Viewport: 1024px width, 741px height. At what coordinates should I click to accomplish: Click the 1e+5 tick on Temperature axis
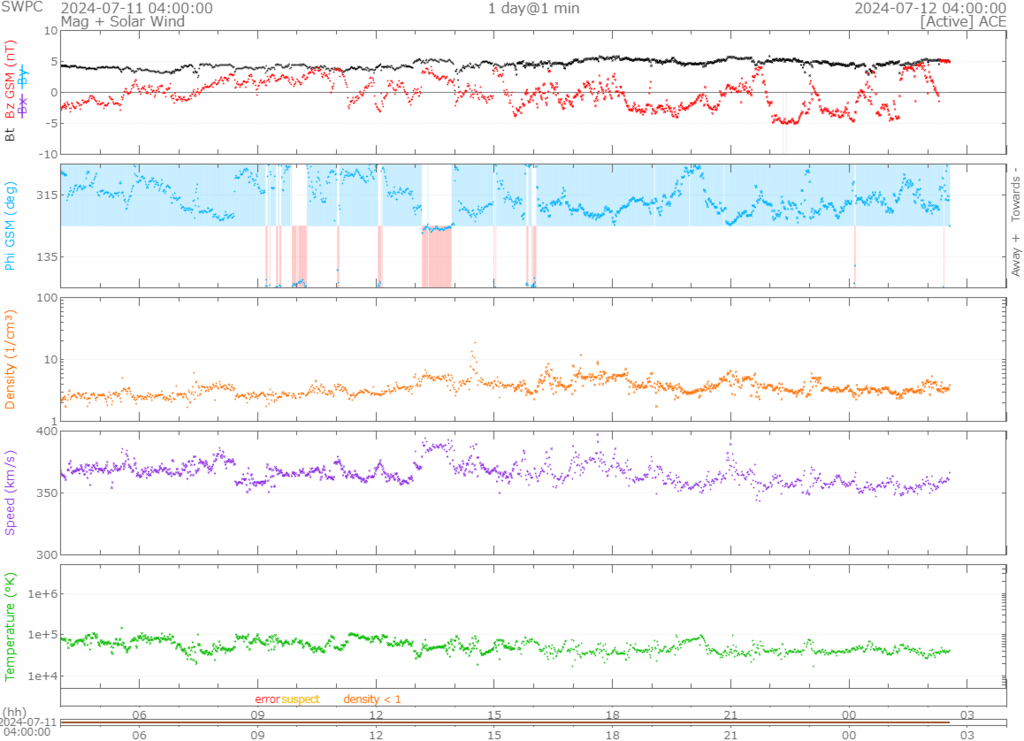click(x=42, y=635)
